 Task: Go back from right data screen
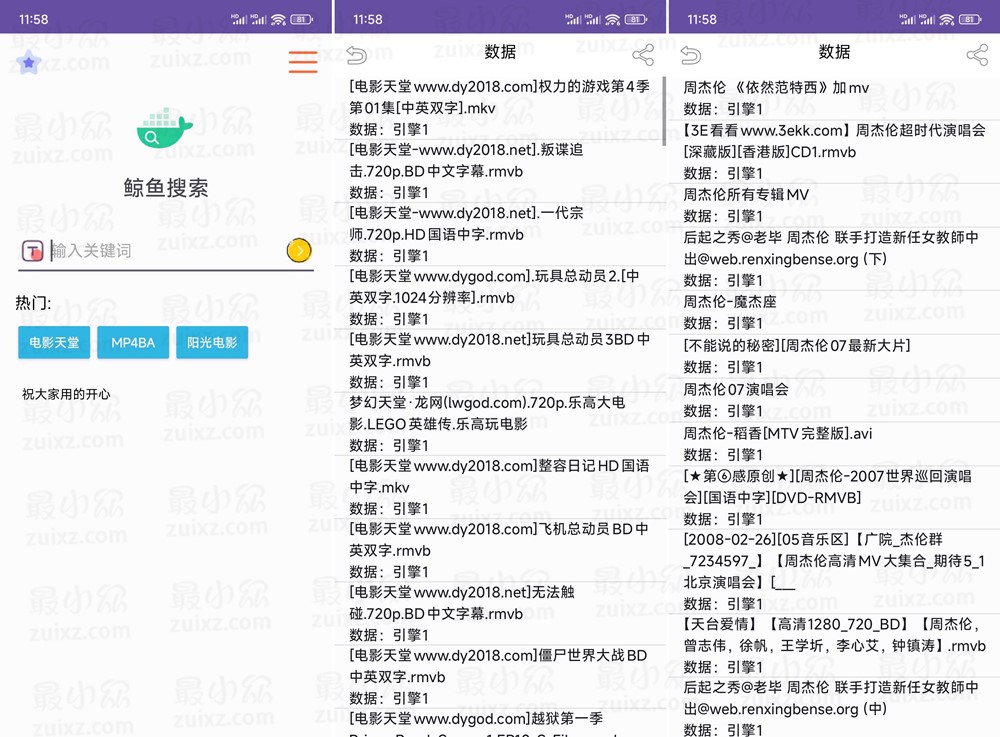pyautogui.click(x=691, y=55)
